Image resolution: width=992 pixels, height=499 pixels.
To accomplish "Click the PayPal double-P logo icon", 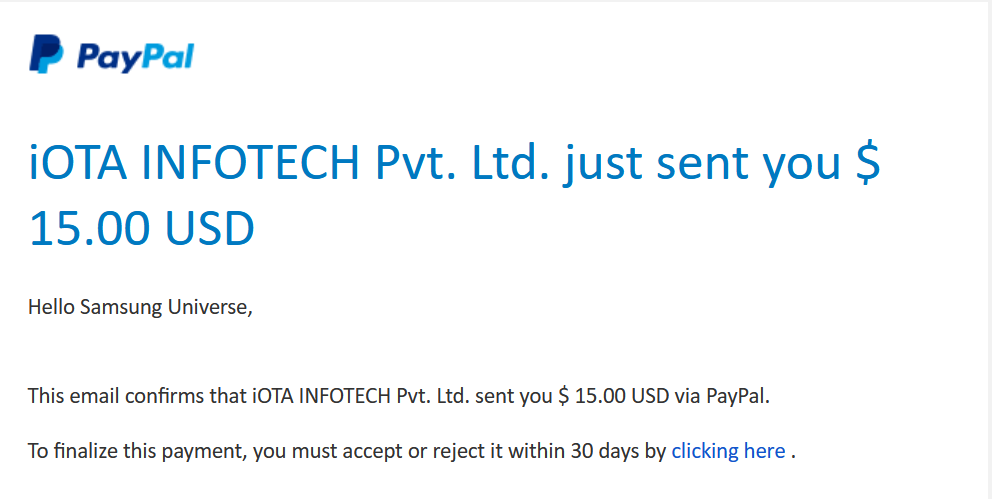I will [x=46, y=54].
